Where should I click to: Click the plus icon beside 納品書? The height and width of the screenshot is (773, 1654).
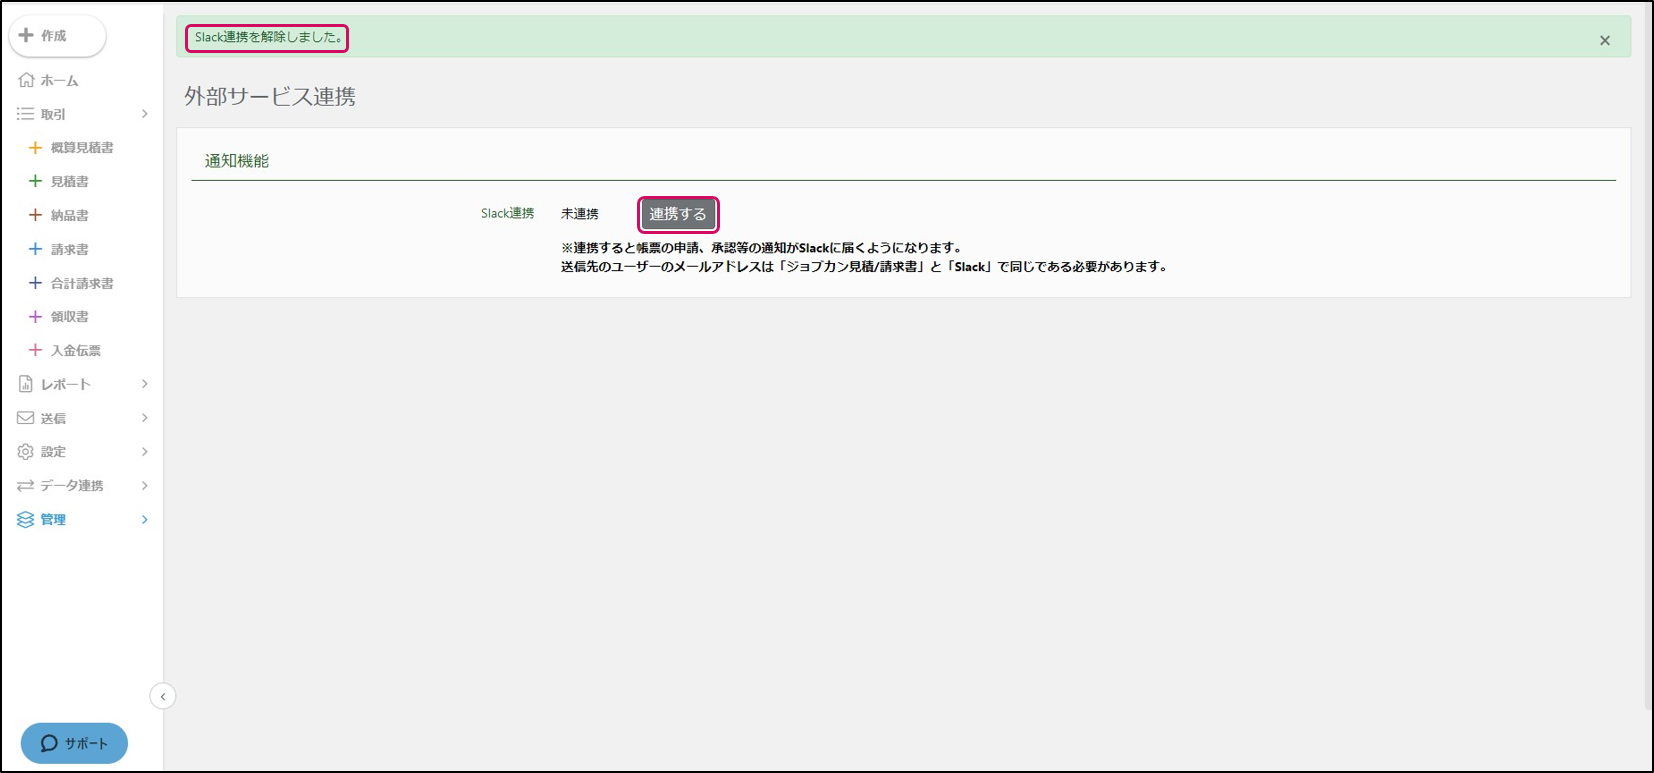35,215
